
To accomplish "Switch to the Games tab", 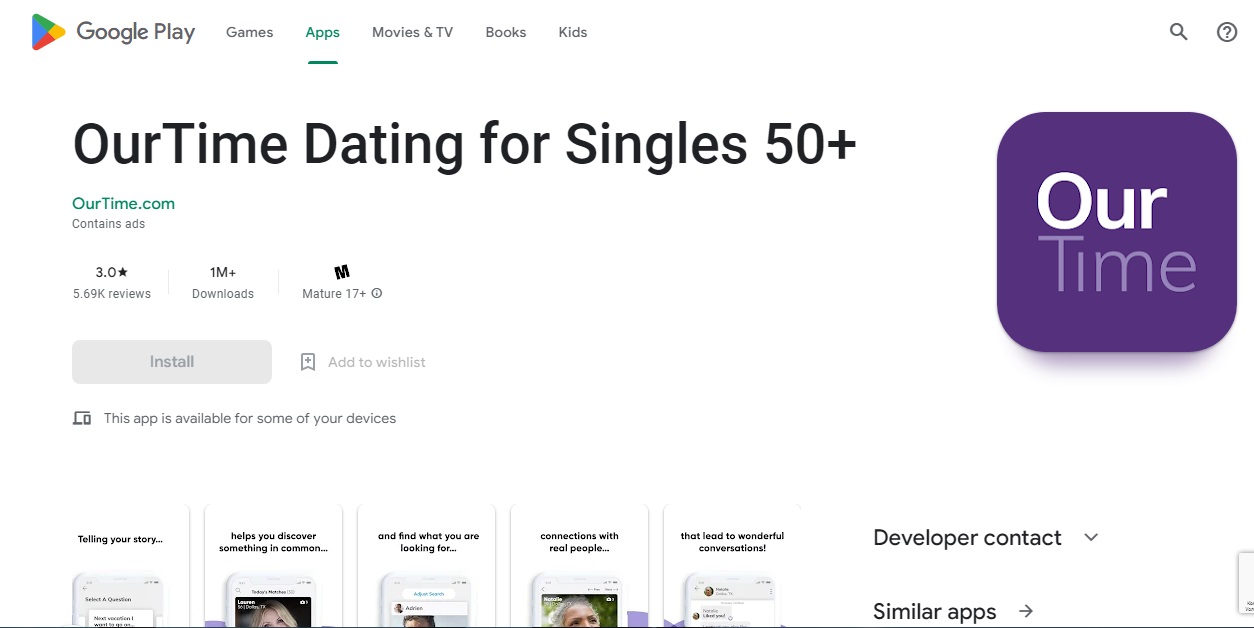I will [x=249, y=32].
